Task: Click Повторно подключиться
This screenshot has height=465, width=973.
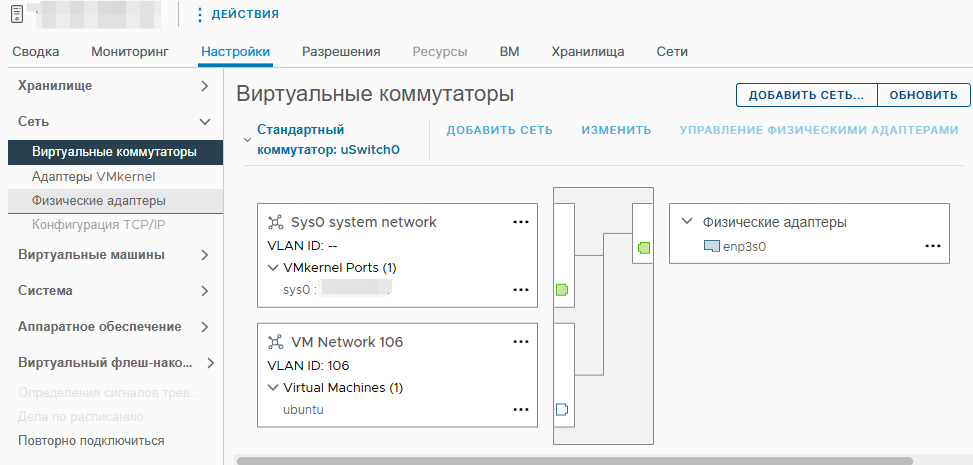Action: click(x=91, y=441)
